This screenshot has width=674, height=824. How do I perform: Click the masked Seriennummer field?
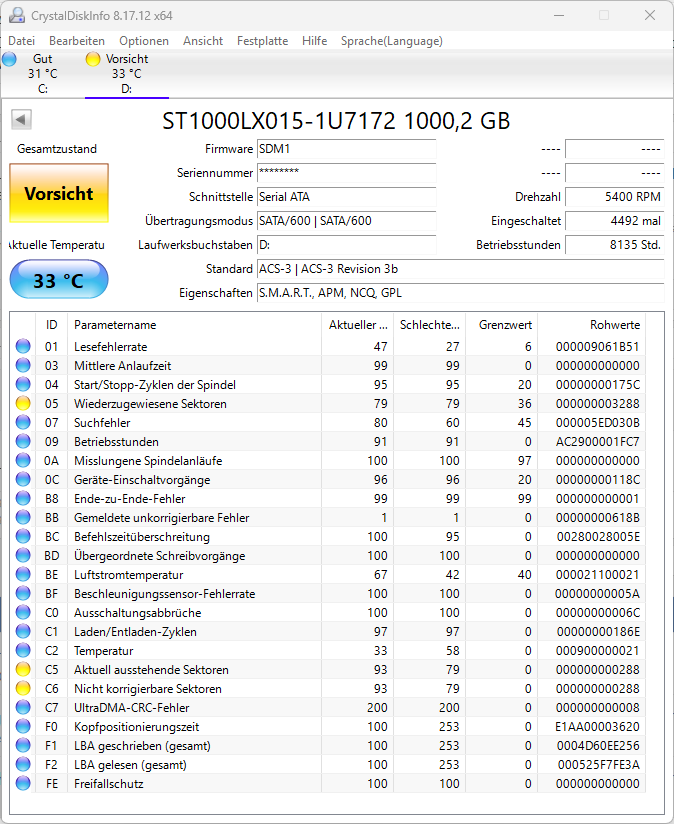pyautogui.click(x=347, y=173)
